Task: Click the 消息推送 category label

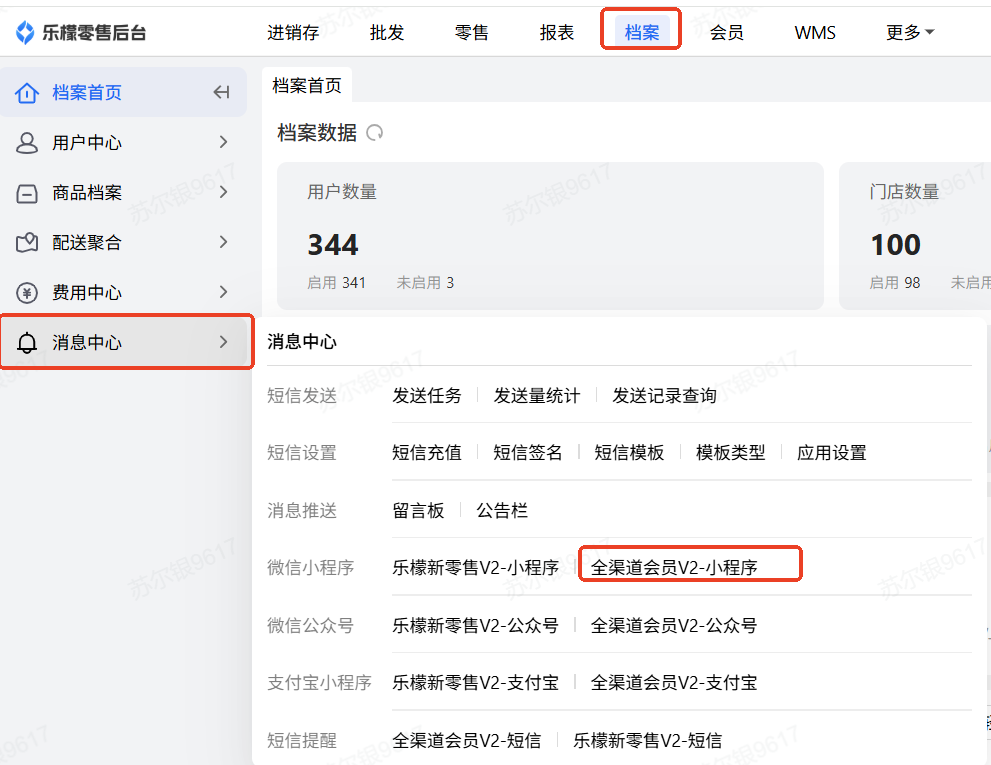Action: (301, 510)
